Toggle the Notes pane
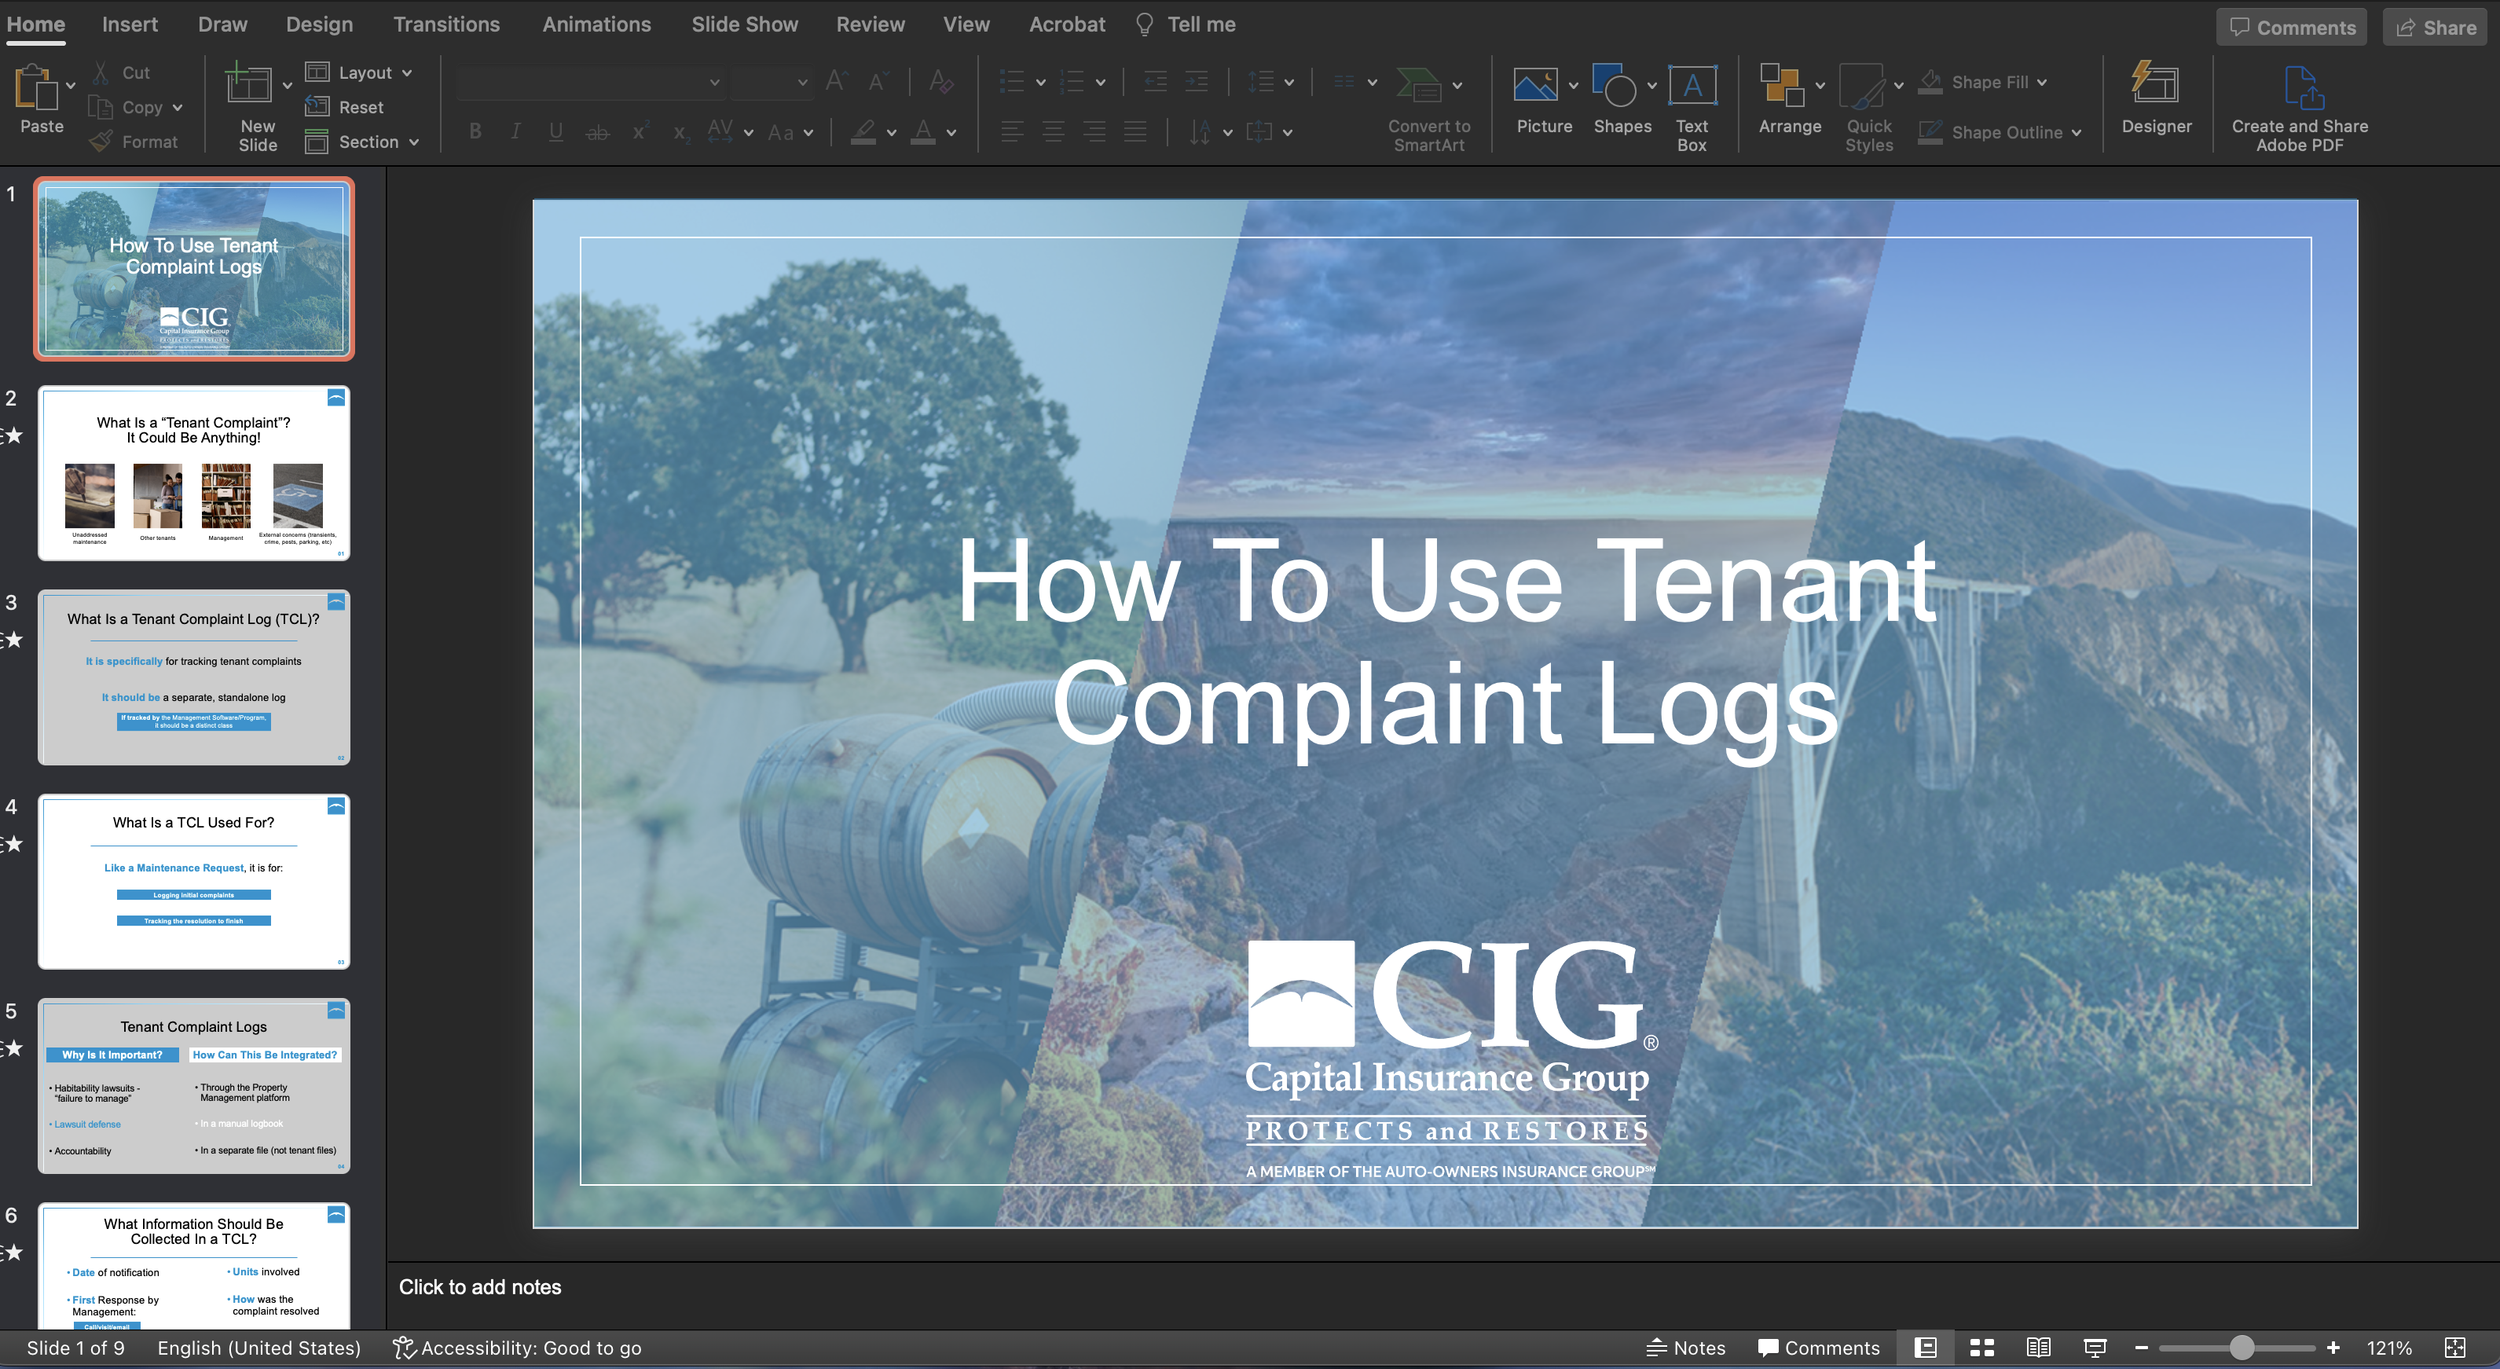2500x1369 pixels. [x=1686, y=1348]
